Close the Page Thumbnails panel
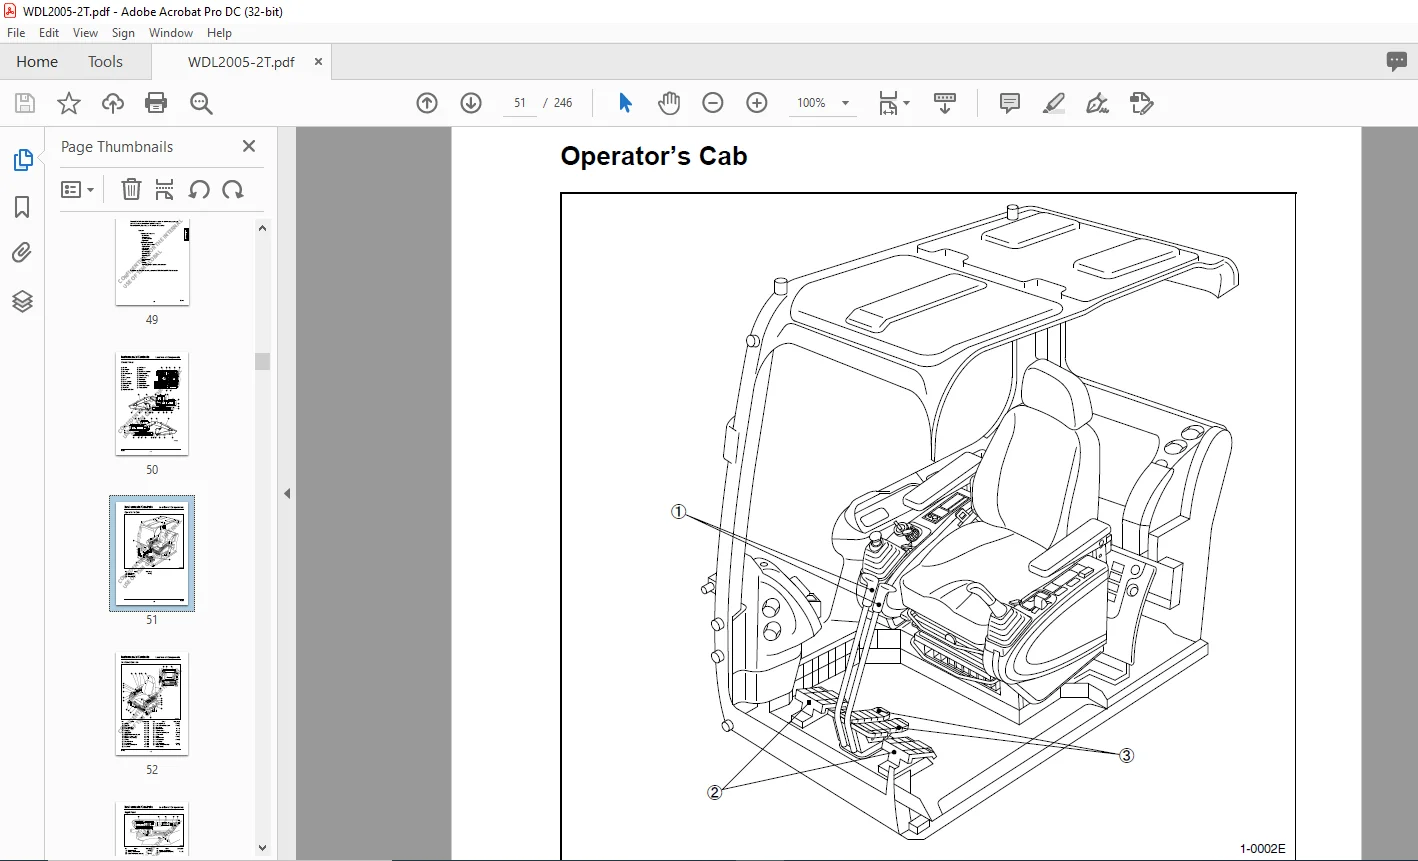This screenshot has width=1418, height=861. 249,146
